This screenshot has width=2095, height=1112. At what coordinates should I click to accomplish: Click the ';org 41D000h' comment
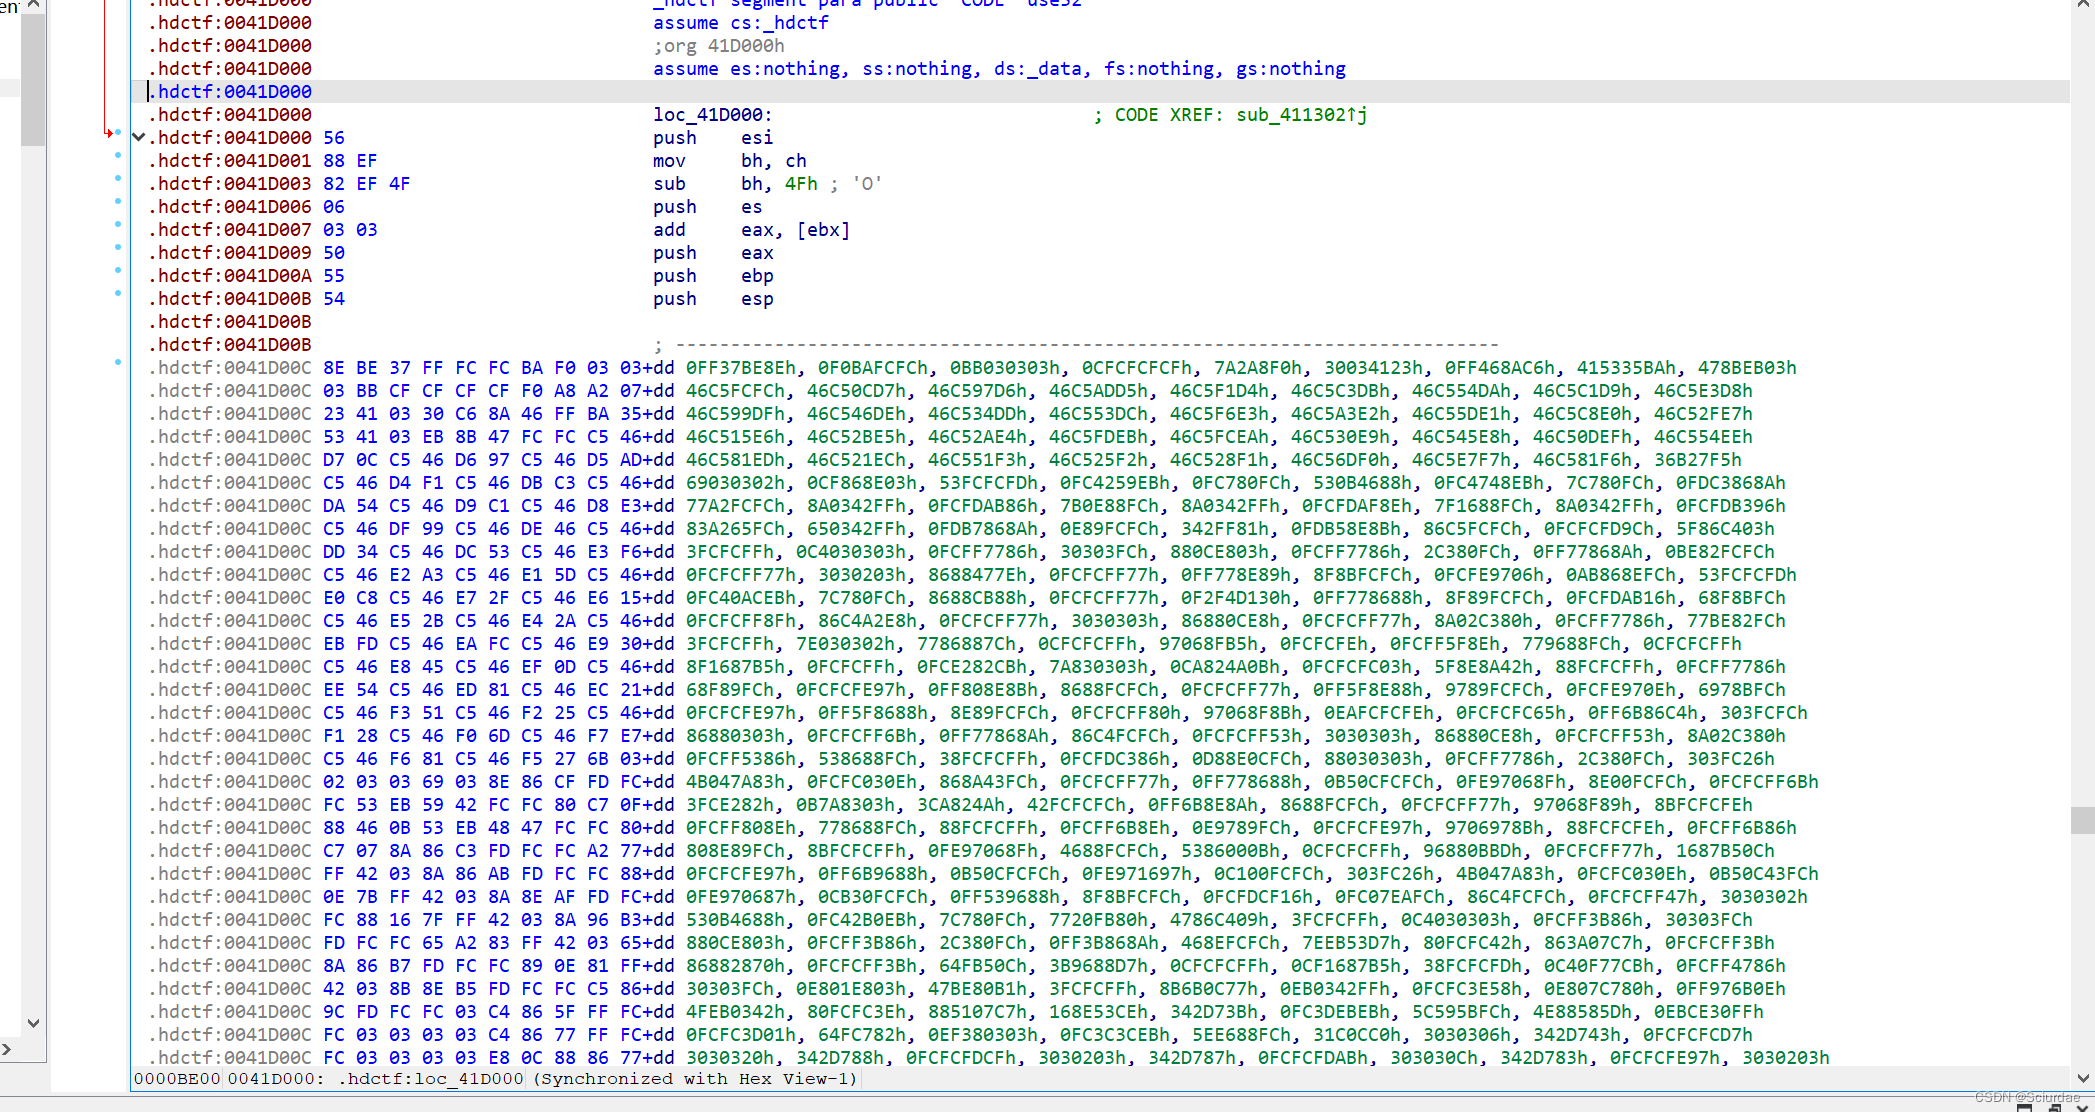pyautogui.click(x=719, y=46)
